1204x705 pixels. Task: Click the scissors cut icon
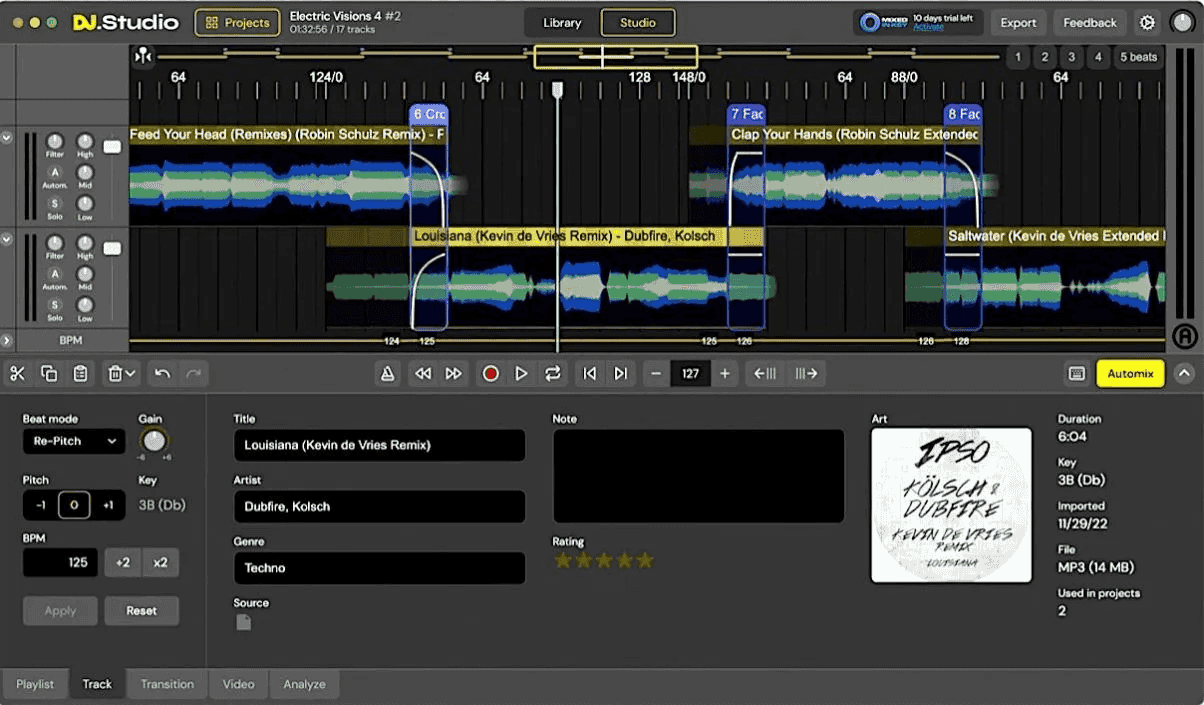18,373
